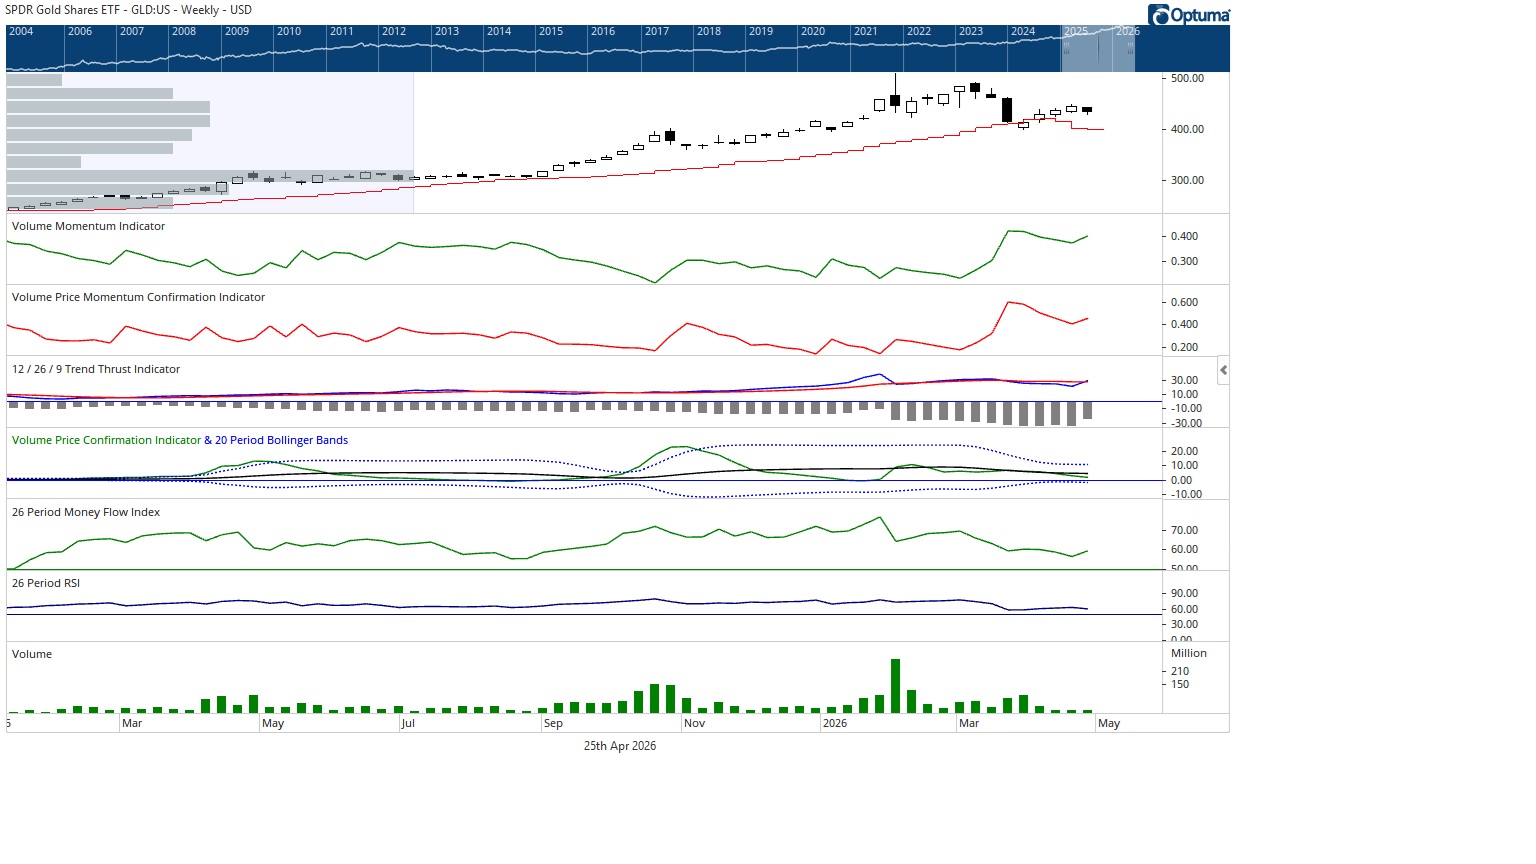The image size is (1536, 864).
Task: Click the tallest volume bar in early 2026
Action: tap(895, 686)
